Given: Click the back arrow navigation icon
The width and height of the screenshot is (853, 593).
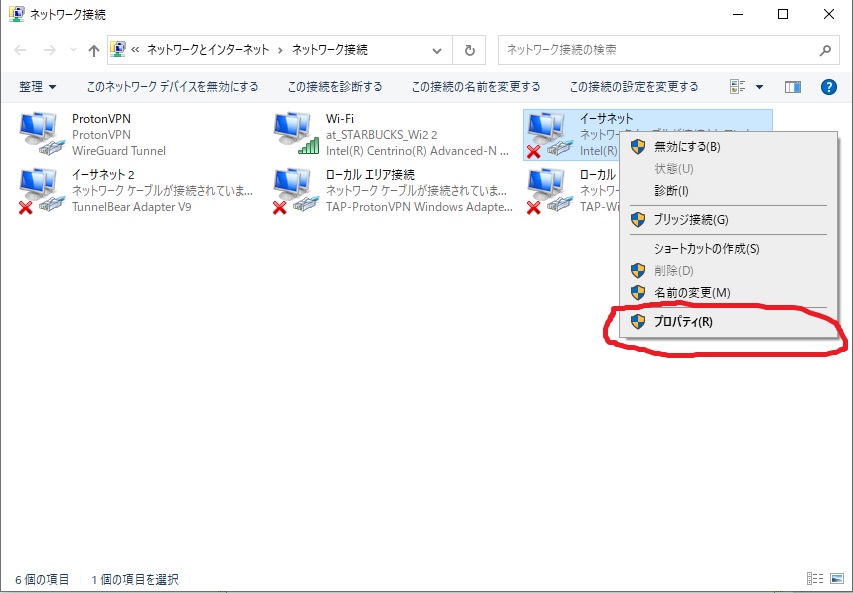Looking at the screenshot, I should [20, 50].
